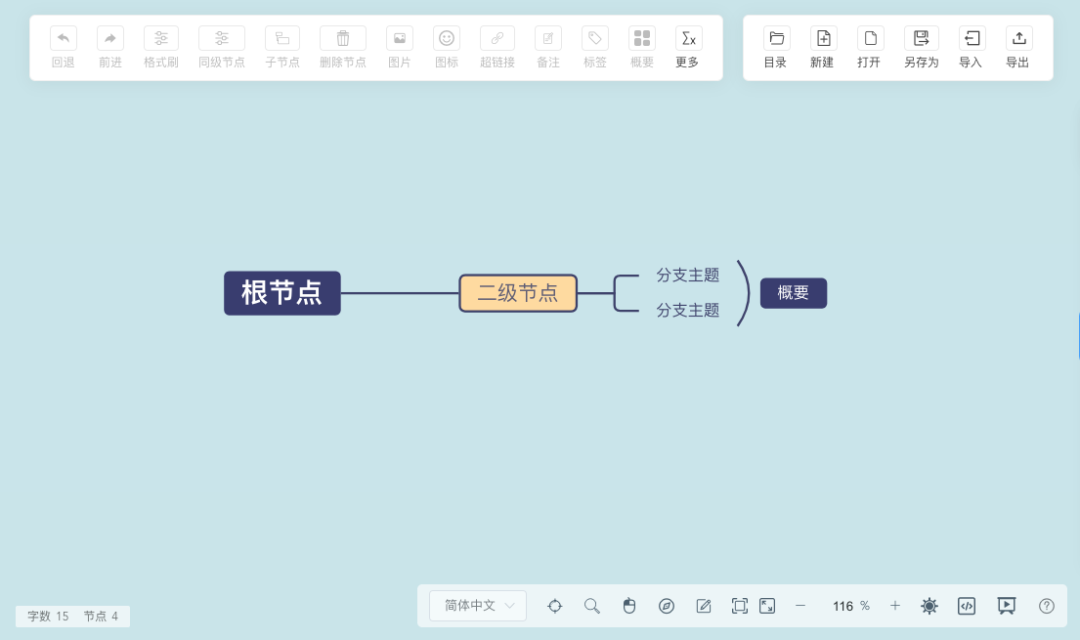Toggle hand drag mode with mouse icon
This screenshot has height=640, width=1080.
629,605
